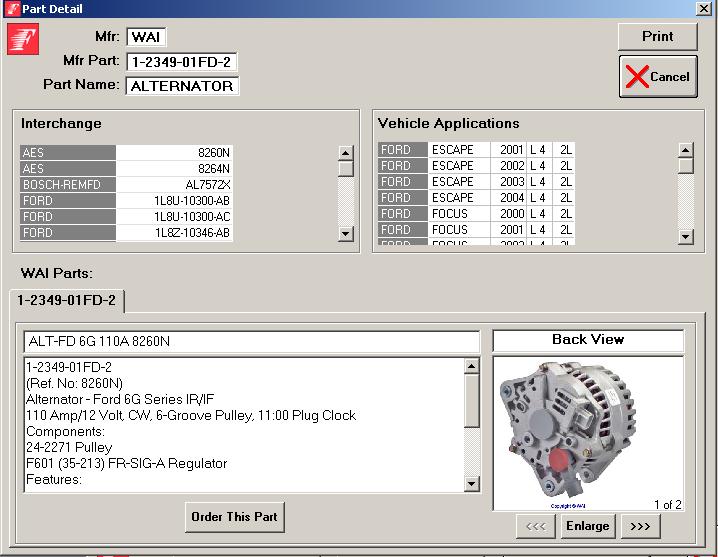The image size is (718, 557).
Task: Click Vehicle Applications scroll up arrow
Action: click(x=685, y=150)
